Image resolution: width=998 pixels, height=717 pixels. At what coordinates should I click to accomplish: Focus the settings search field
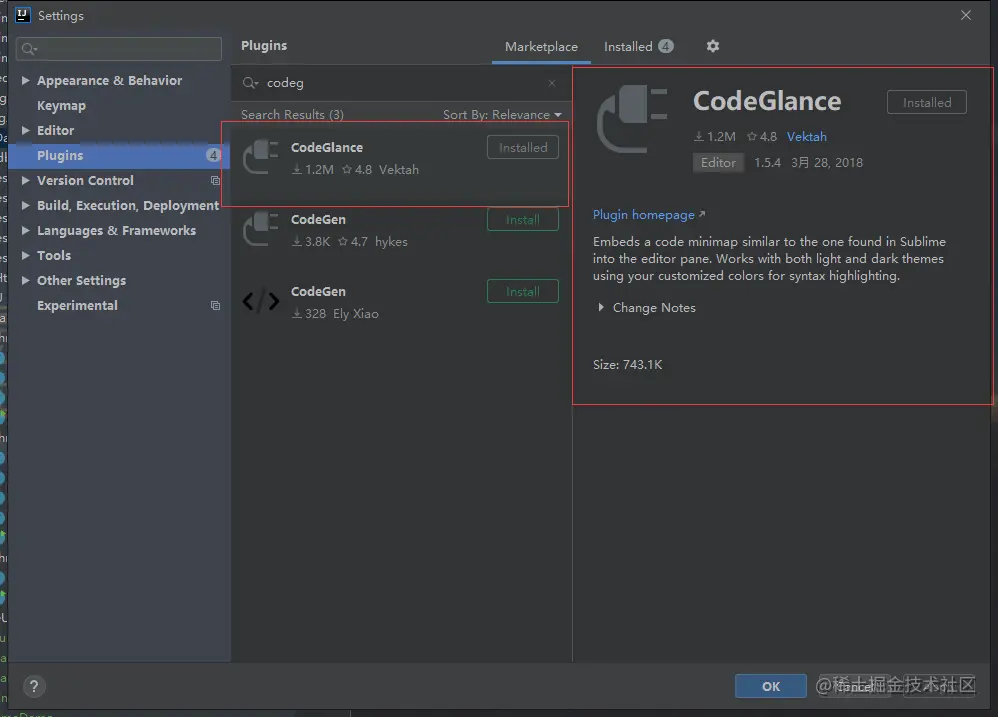tap(120, 49)
